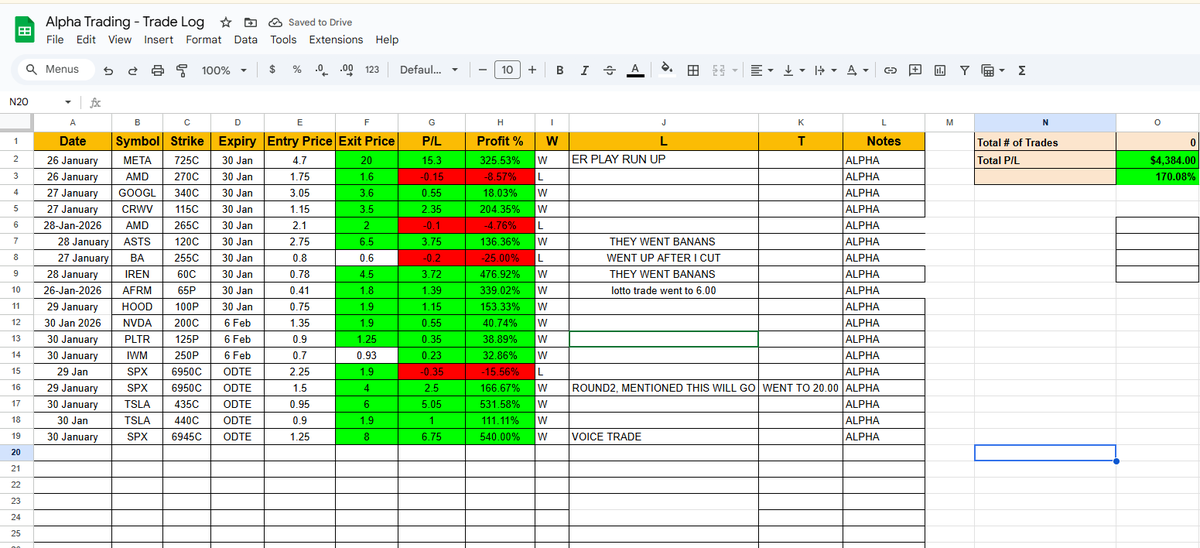The height and width of the screenshot is (548, 1200).
Task: Create a filter
Action: pyautogui.click(x=965, y=70)
